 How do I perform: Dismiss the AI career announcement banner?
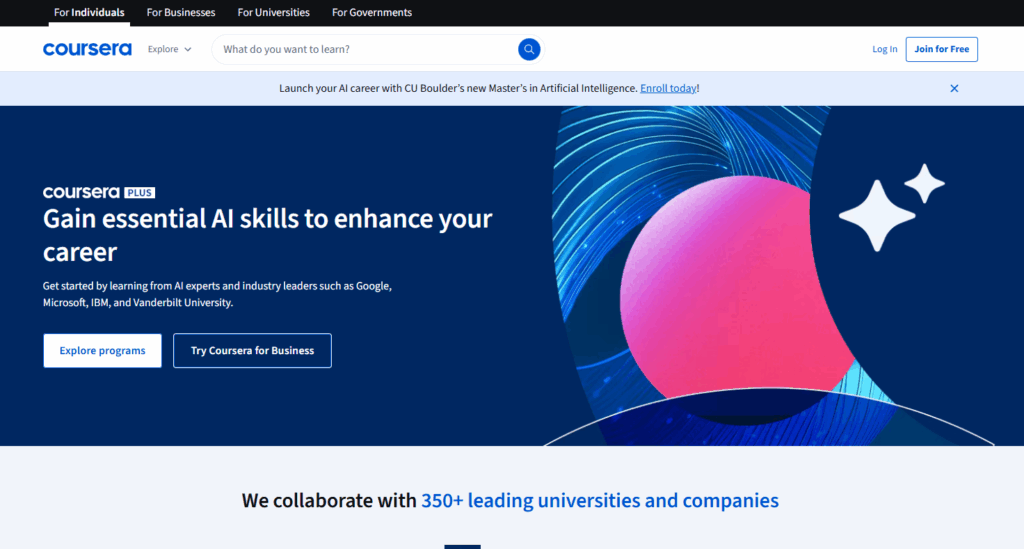[954, 88]
